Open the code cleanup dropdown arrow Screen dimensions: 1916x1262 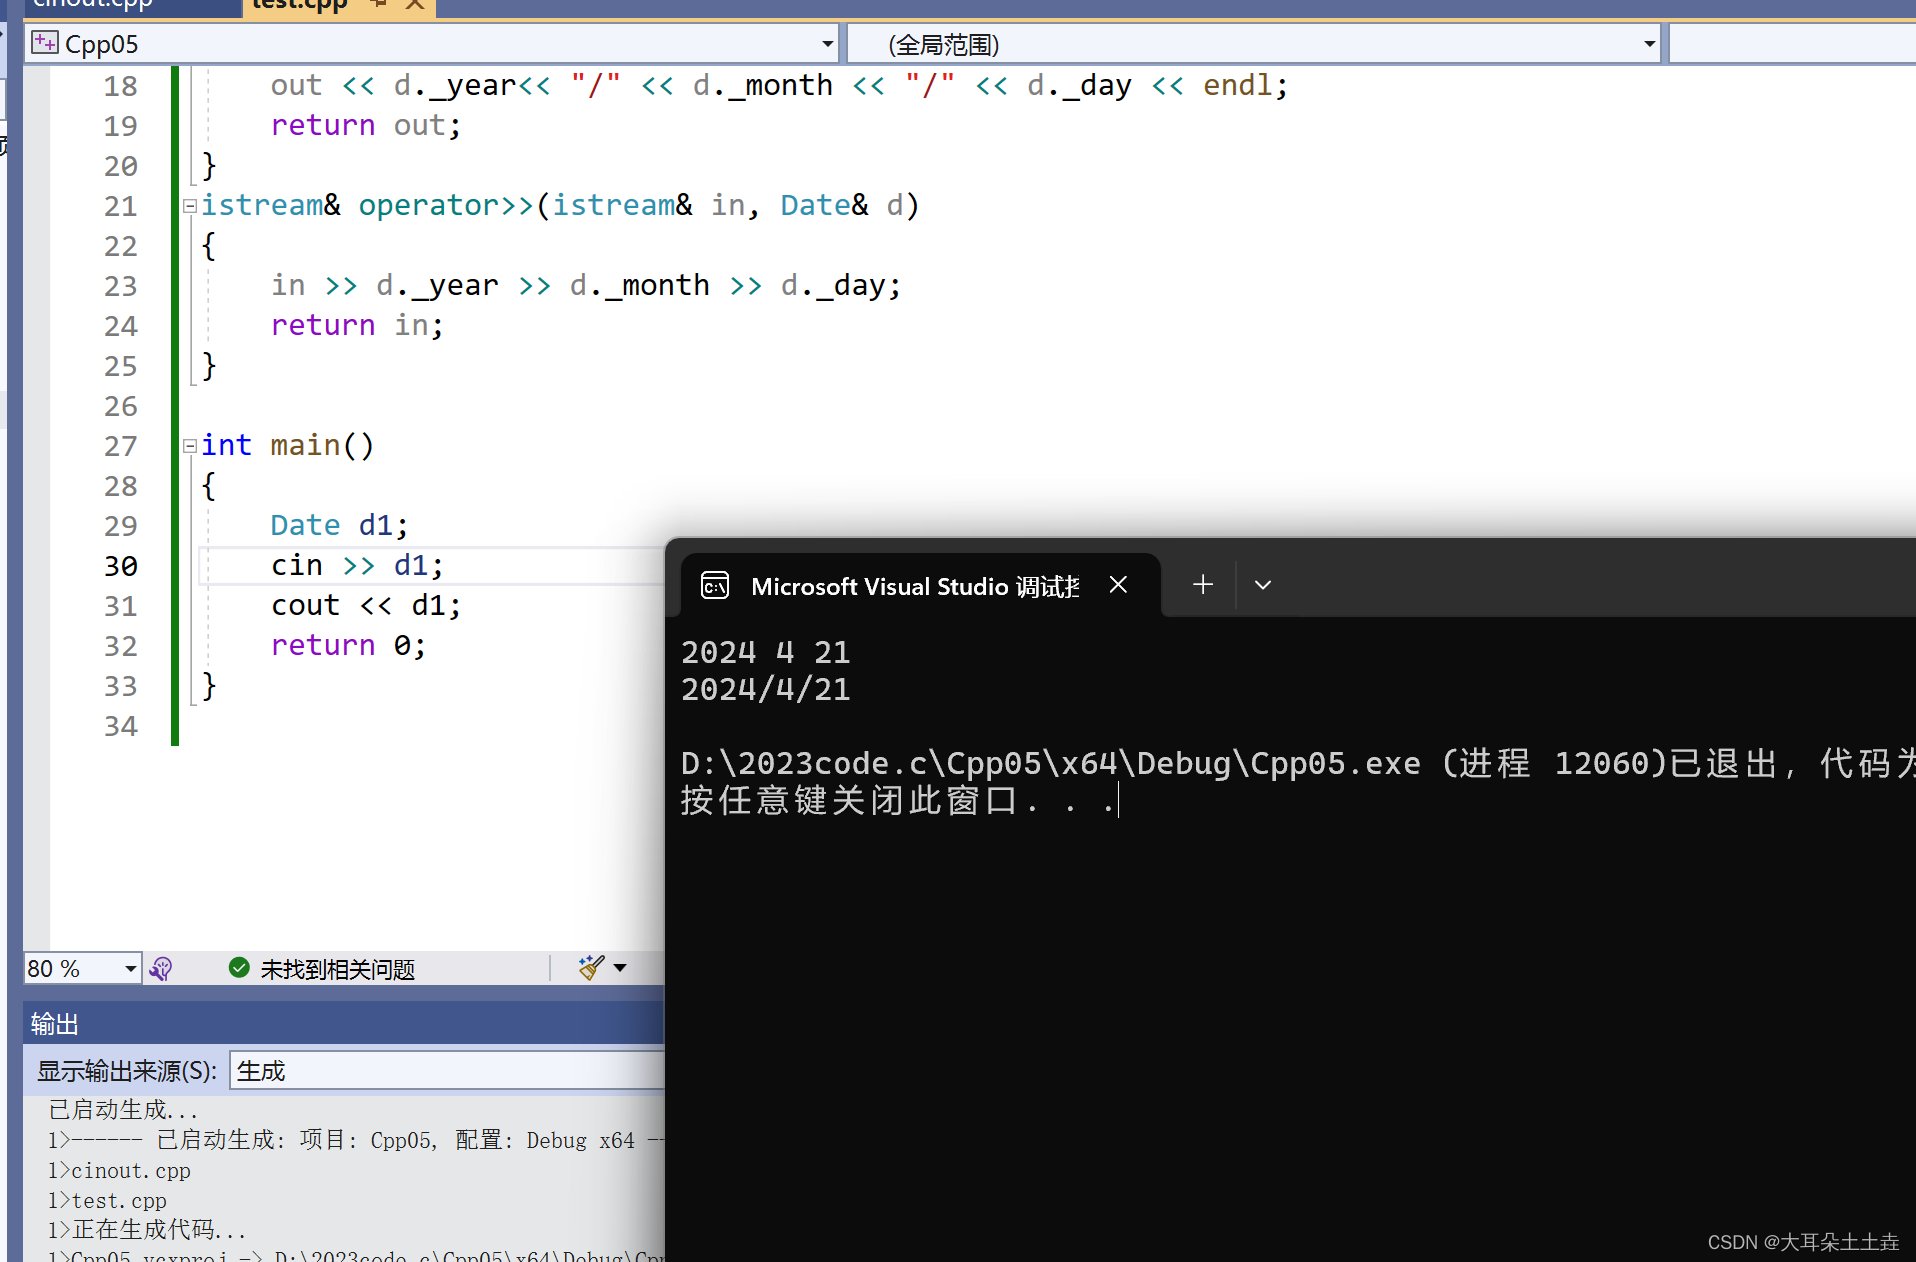point(620,967)
